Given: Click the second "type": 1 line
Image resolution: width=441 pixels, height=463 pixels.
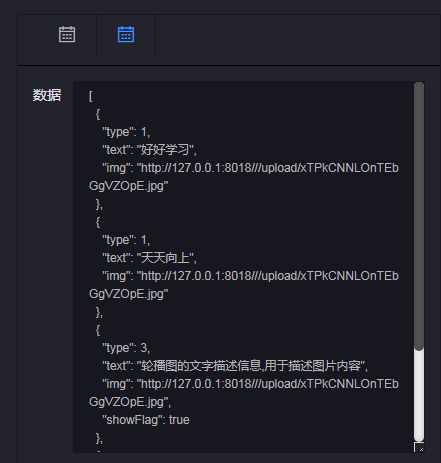Looking at the screenshot, I should [x=126, y=240].
